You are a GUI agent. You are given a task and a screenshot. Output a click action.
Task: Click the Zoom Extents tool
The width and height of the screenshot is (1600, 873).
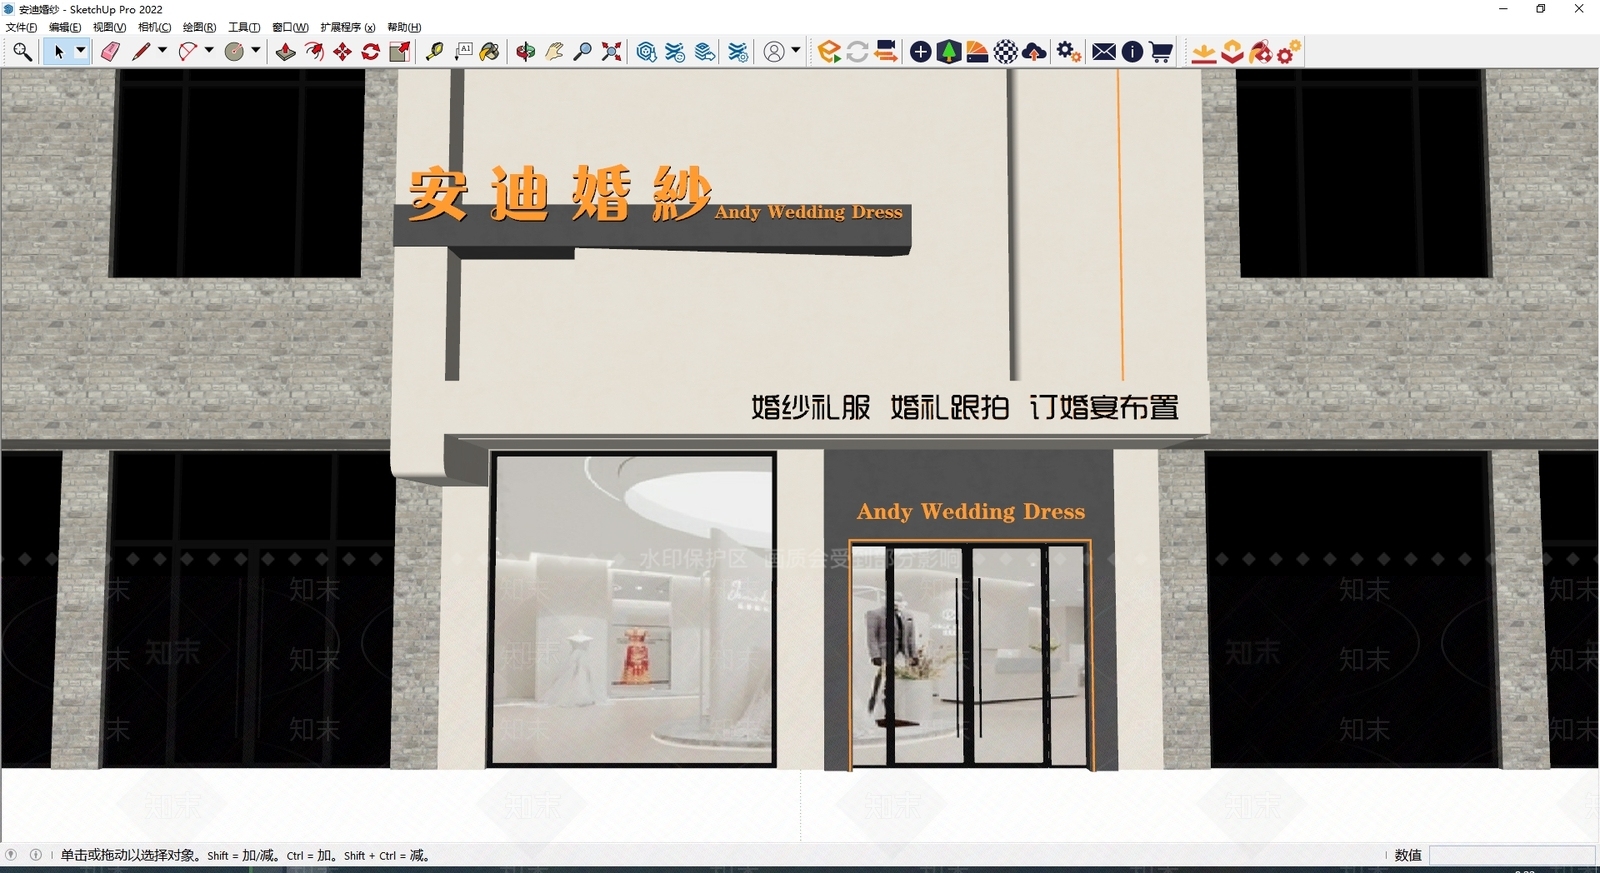click(611, 52)
